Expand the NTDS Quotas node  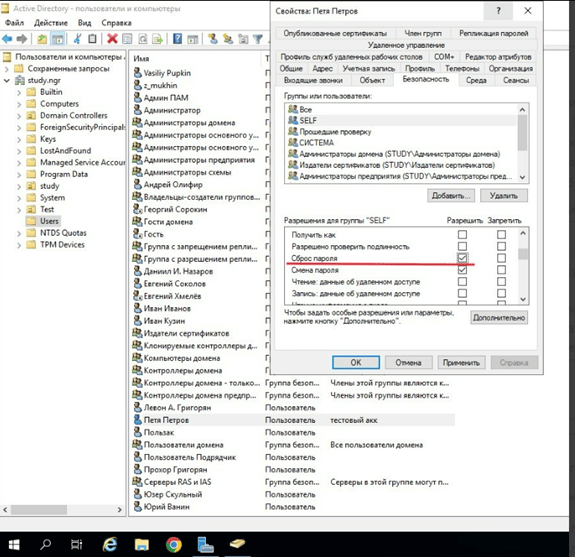coord(19,233)
